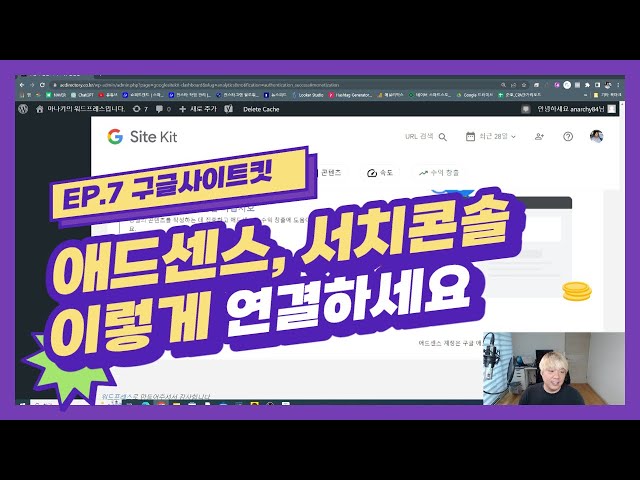Screen dimensions: 640x480
Task: Switch to the 속도 tab
Action: point(380,173)
